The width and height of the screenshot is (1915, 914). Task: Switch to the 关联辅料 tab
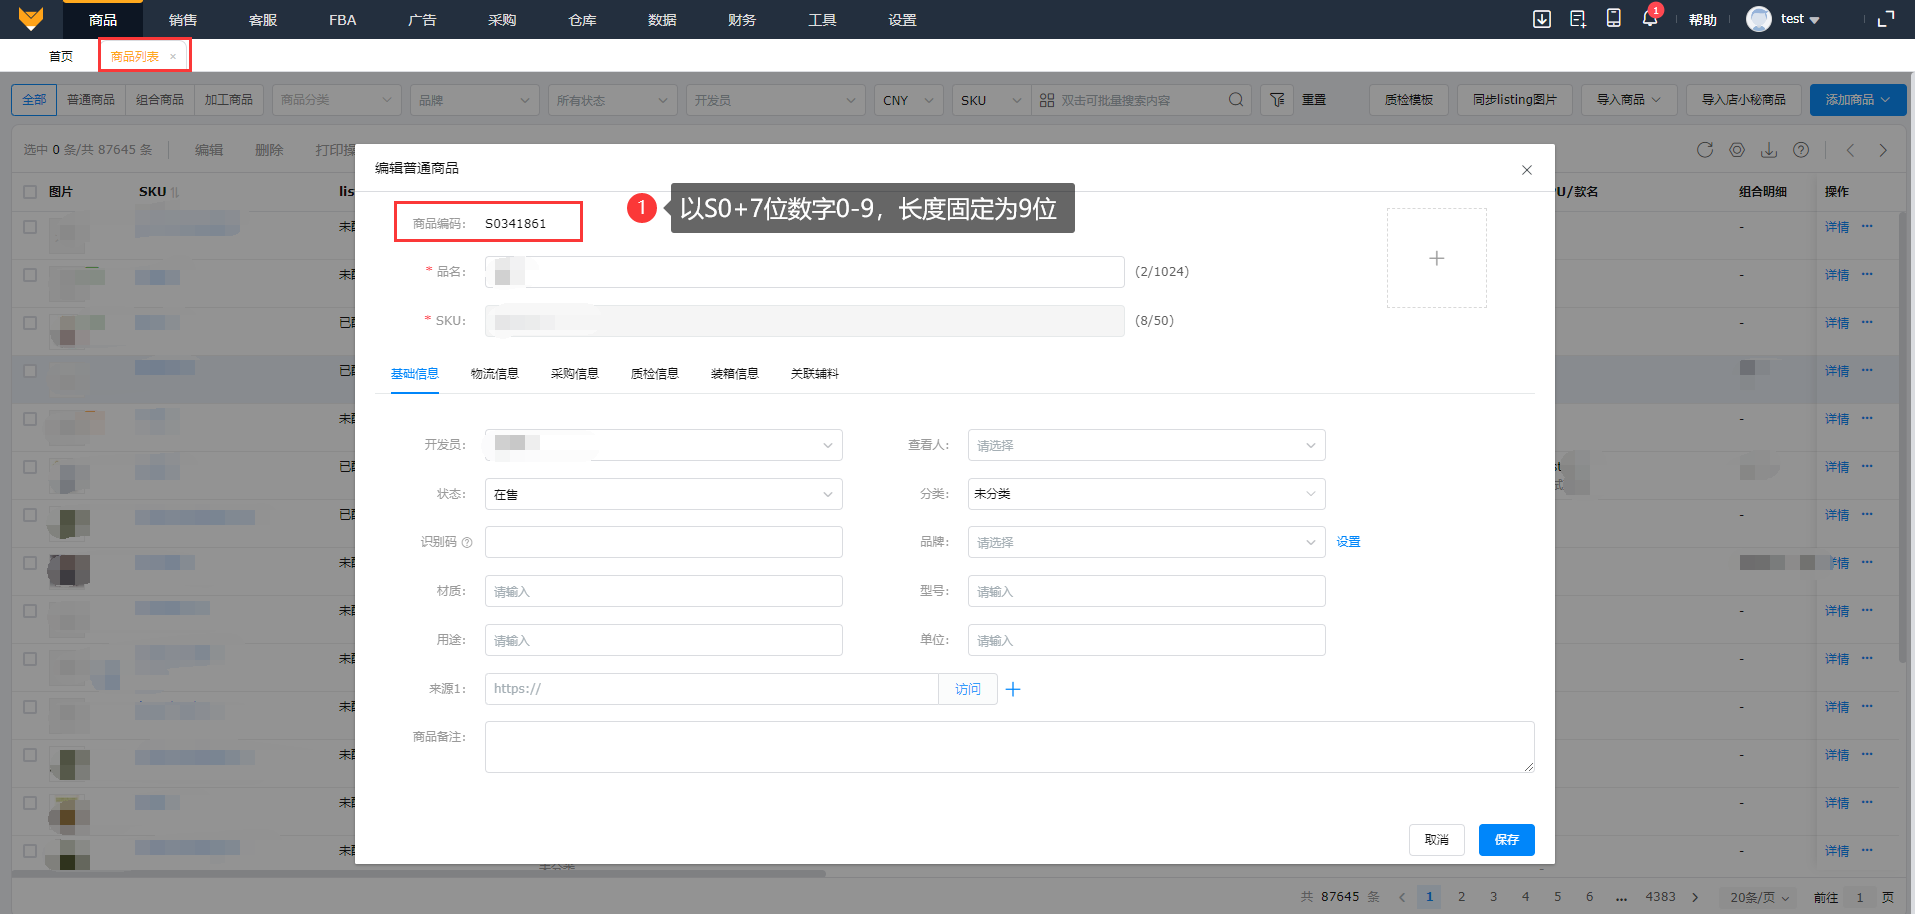pos(815,374)
